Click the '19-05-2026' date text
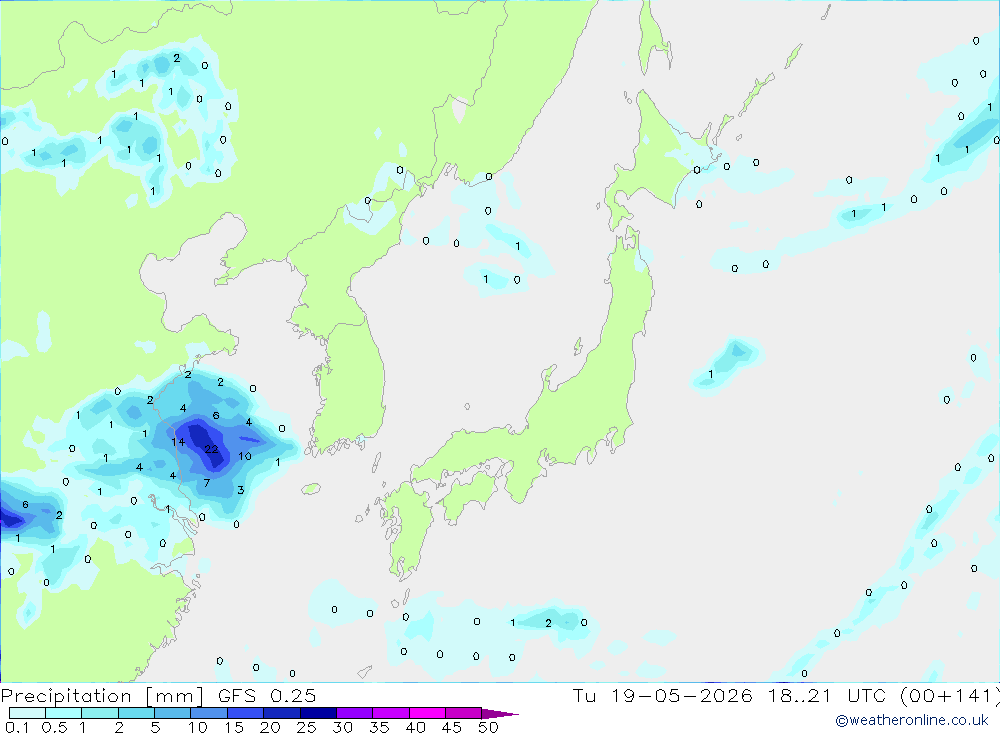 [682, 695]
